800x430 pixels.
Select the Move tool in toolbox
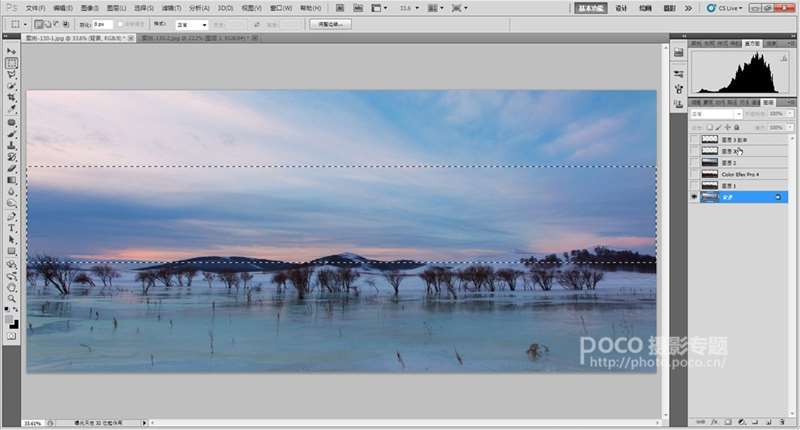click(12, 51)
